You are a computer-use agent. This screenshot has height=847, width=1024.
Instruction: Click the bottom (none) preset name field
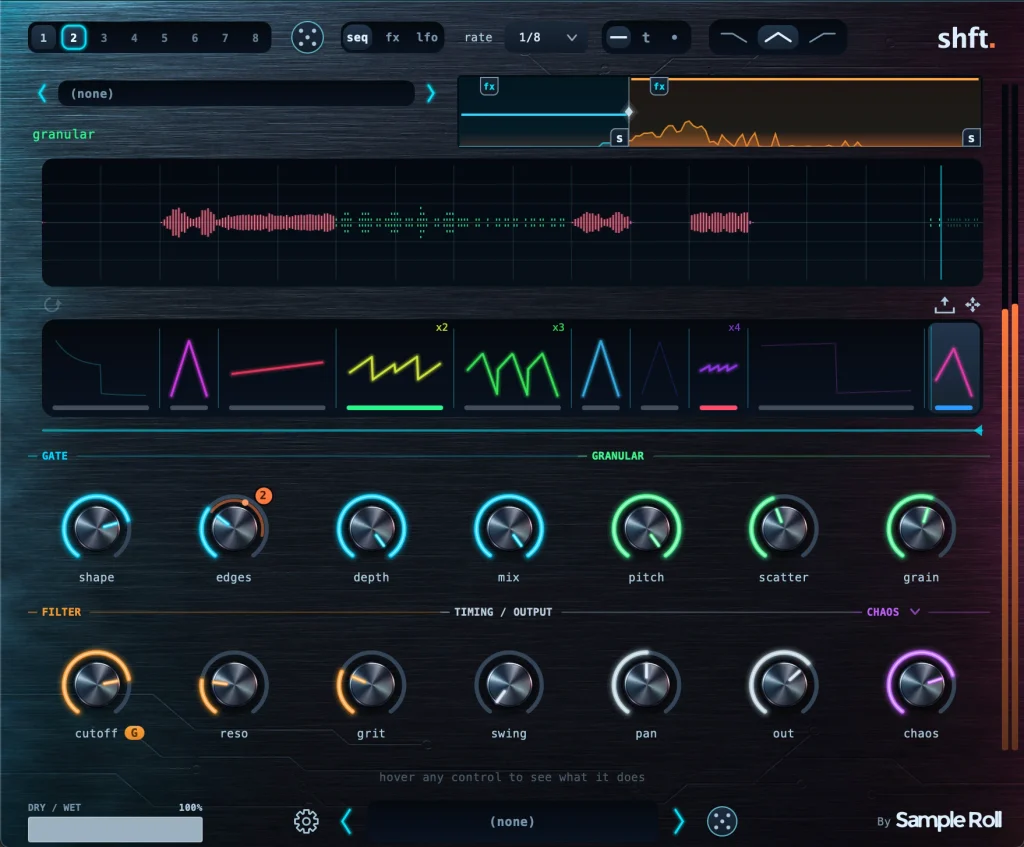[x=513, y=821]
